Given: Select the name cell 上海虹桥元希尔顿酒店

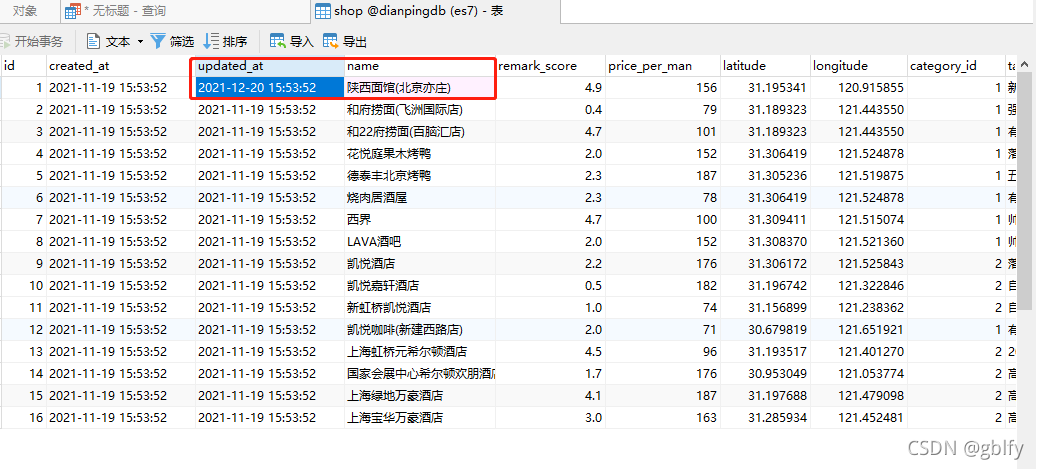Looking at the screenshot, I should pyautogui.click(x=419, y=351).
